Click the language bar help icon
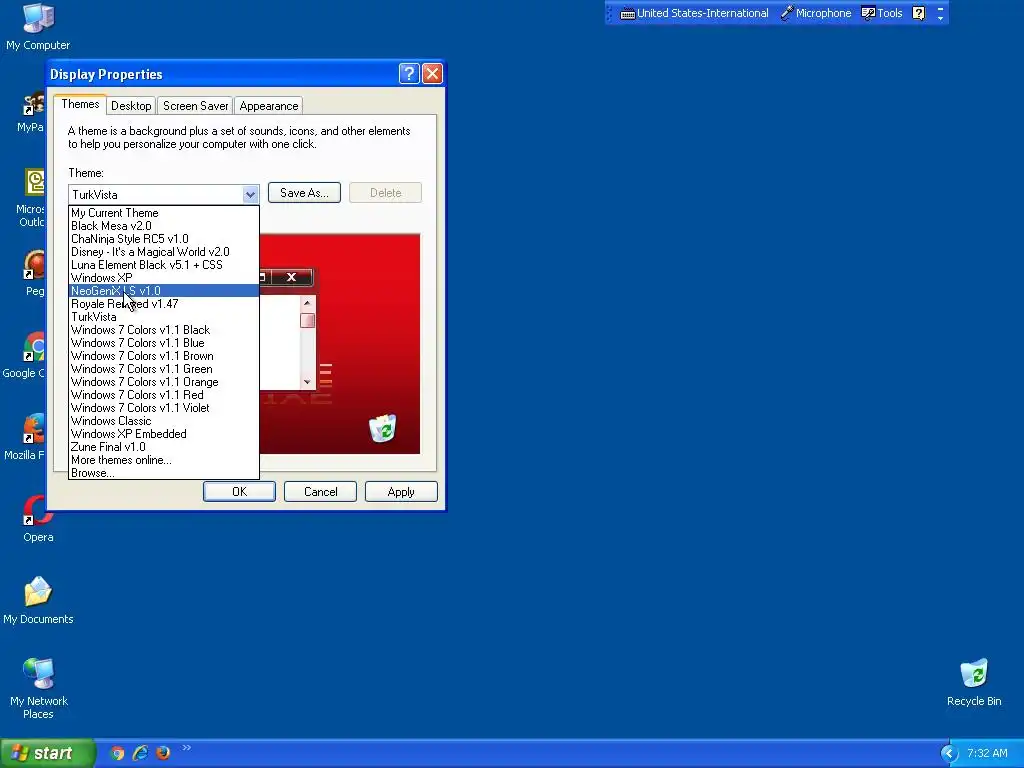The image size is (1024, 768). click(918, 13)
